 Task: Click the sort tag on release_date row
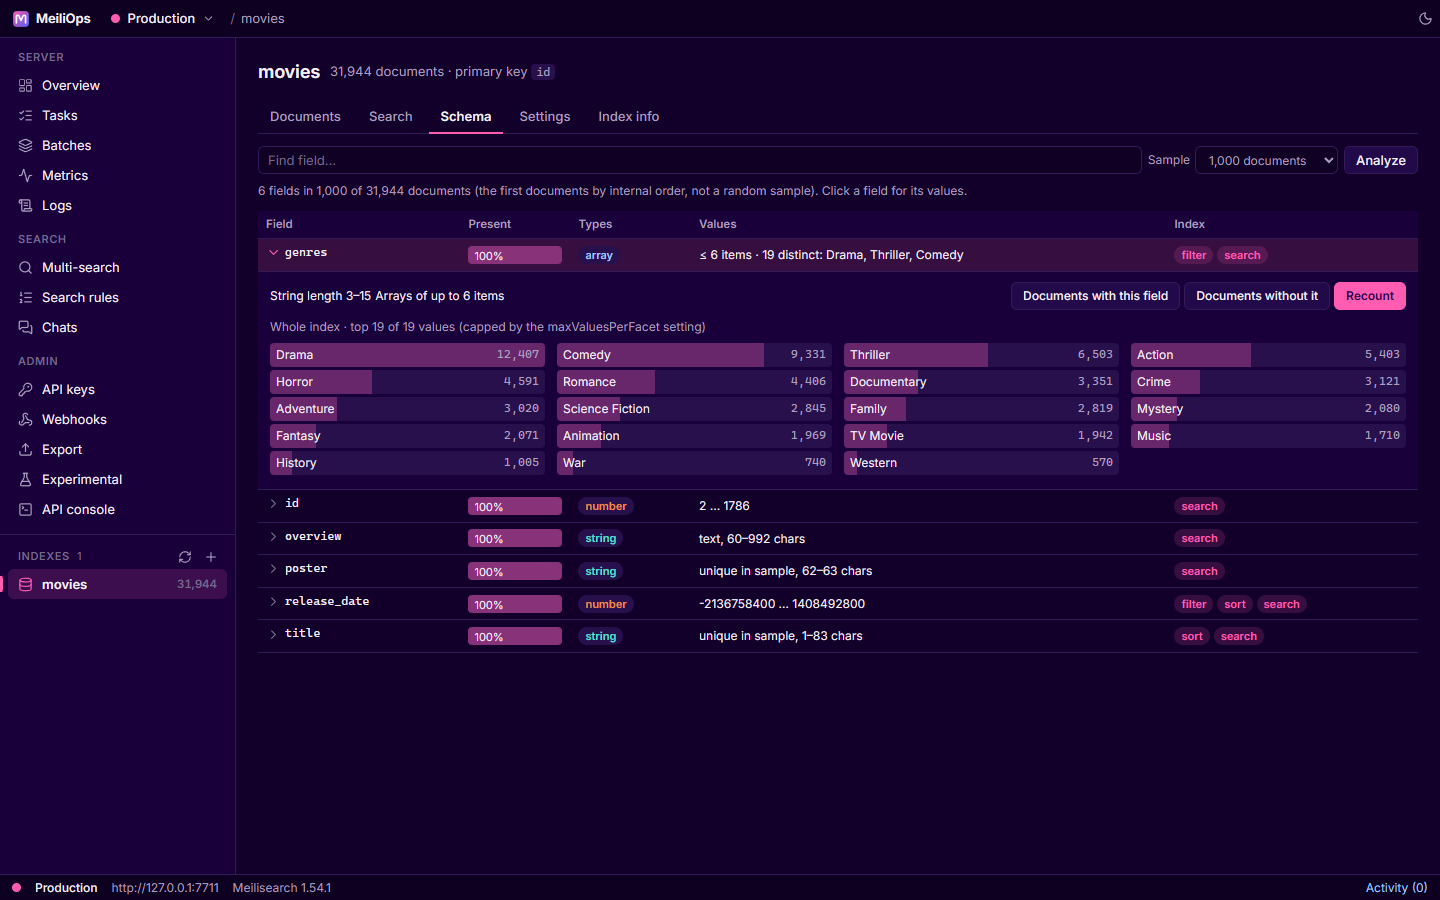(1235, 604)
